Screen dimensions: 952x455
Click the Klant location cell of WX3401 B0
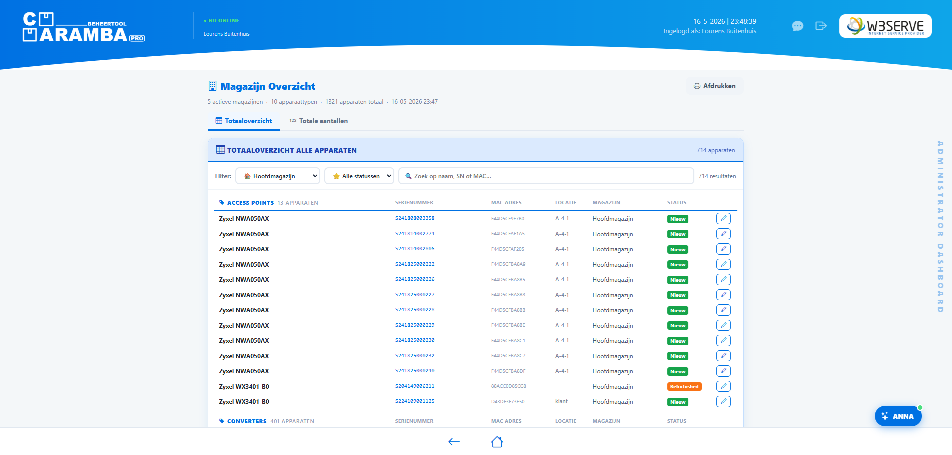click(x=562, y=401)
